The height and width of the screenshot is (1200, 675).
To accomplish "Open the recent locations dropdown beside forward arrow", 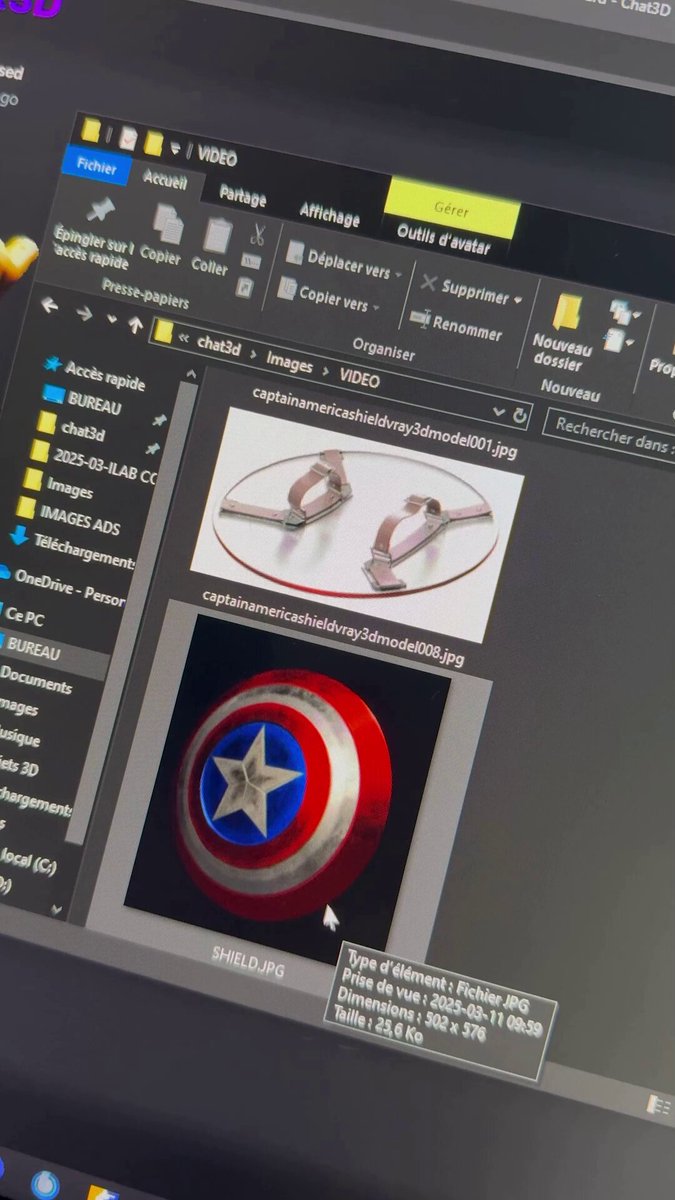I will click(x=111, y=320).
